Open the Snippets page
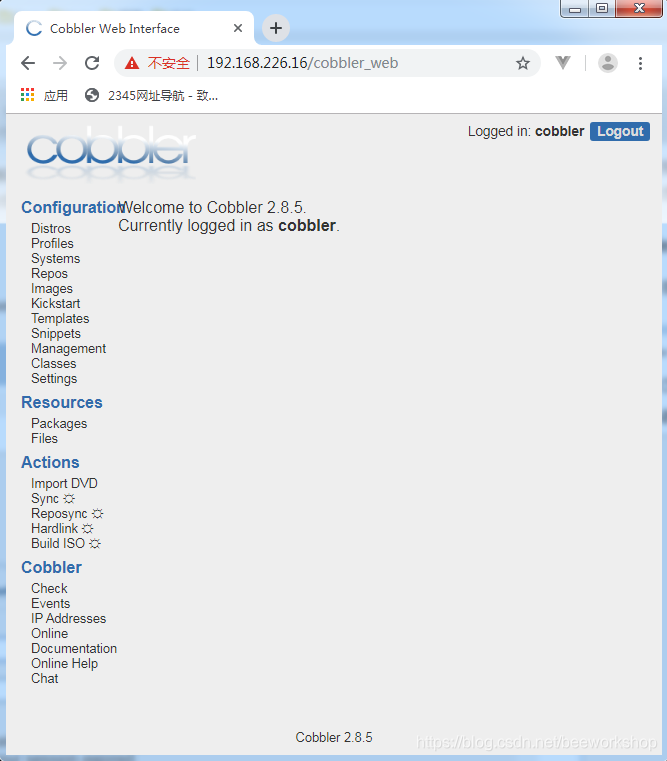This screenshot has height=761, width=667. [x=56, y=334]
